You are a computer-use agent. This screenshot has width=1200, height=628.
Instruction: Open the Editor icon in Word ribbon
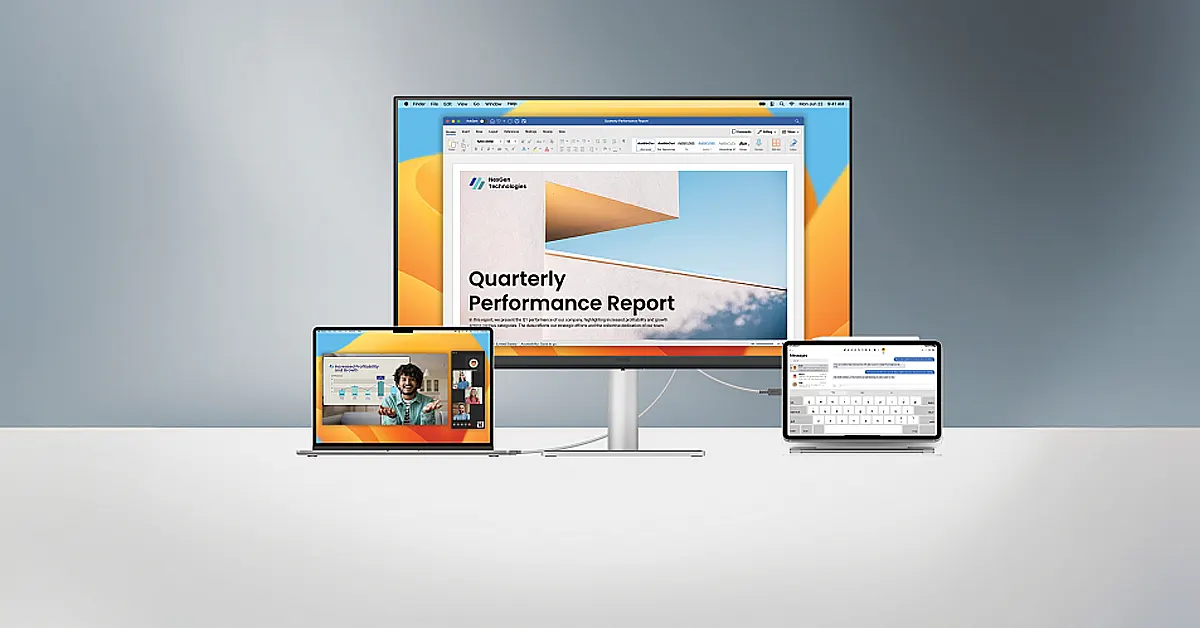793,144
